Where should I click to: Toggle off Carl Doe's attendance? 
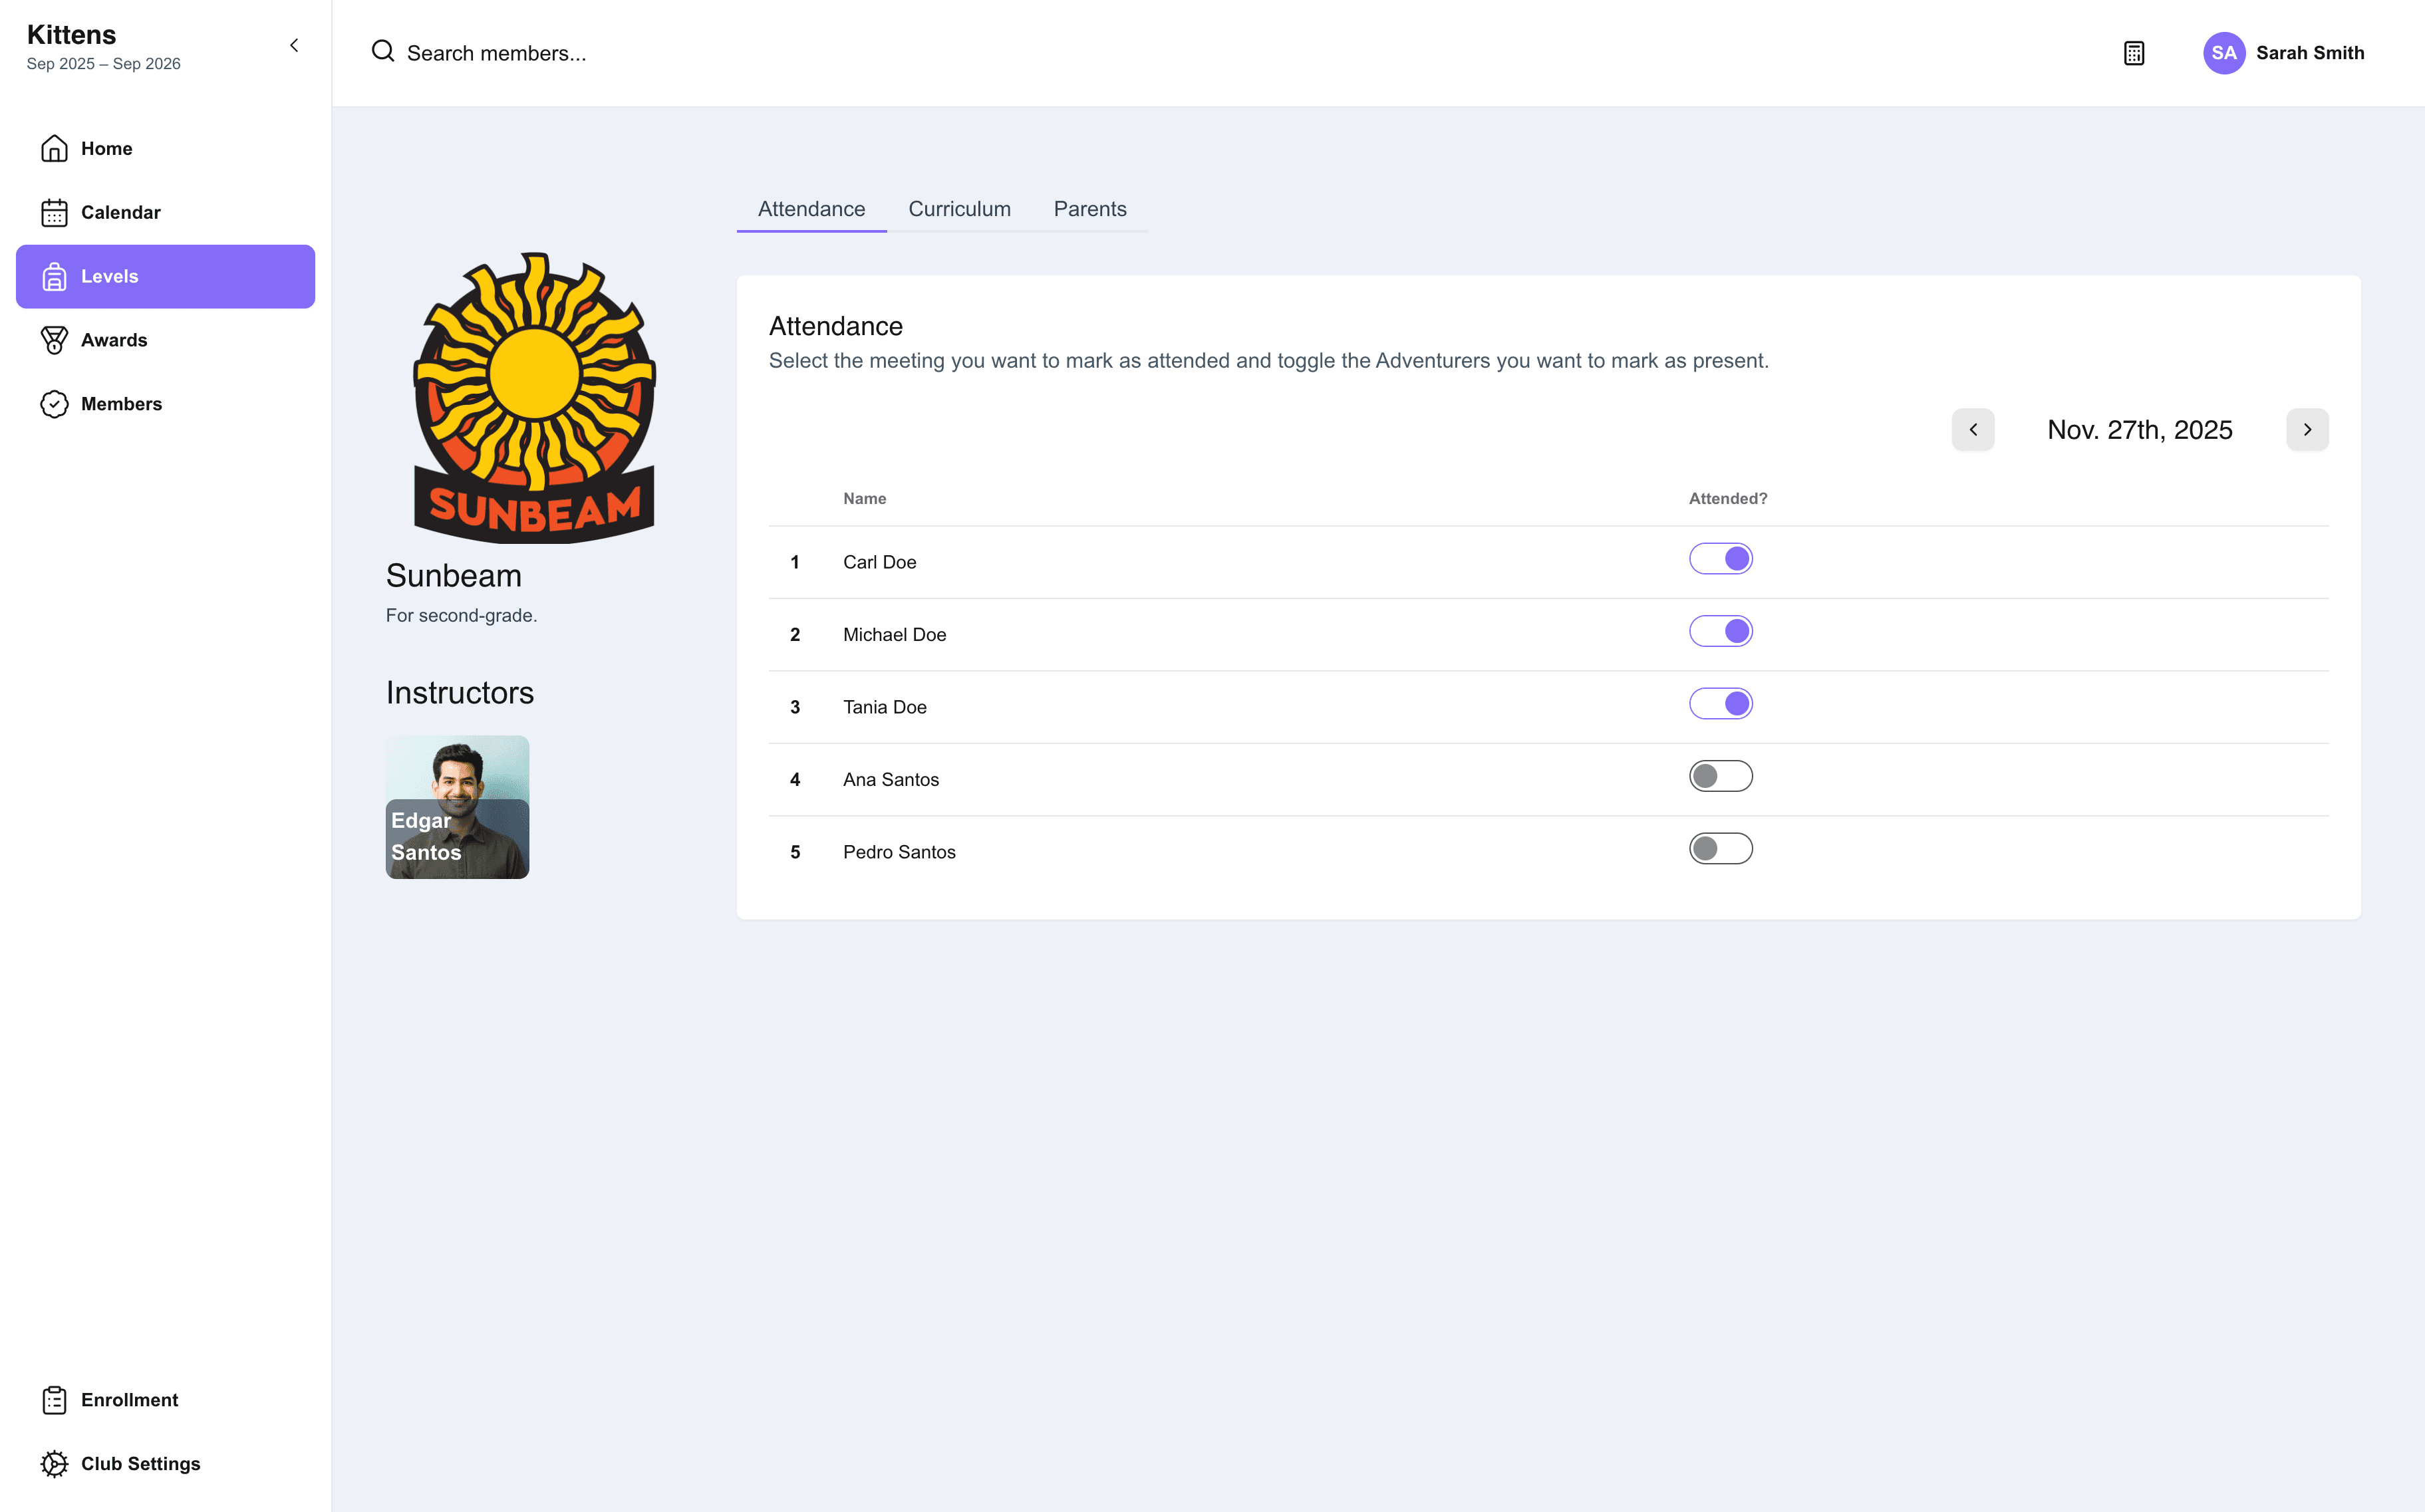1720,559
